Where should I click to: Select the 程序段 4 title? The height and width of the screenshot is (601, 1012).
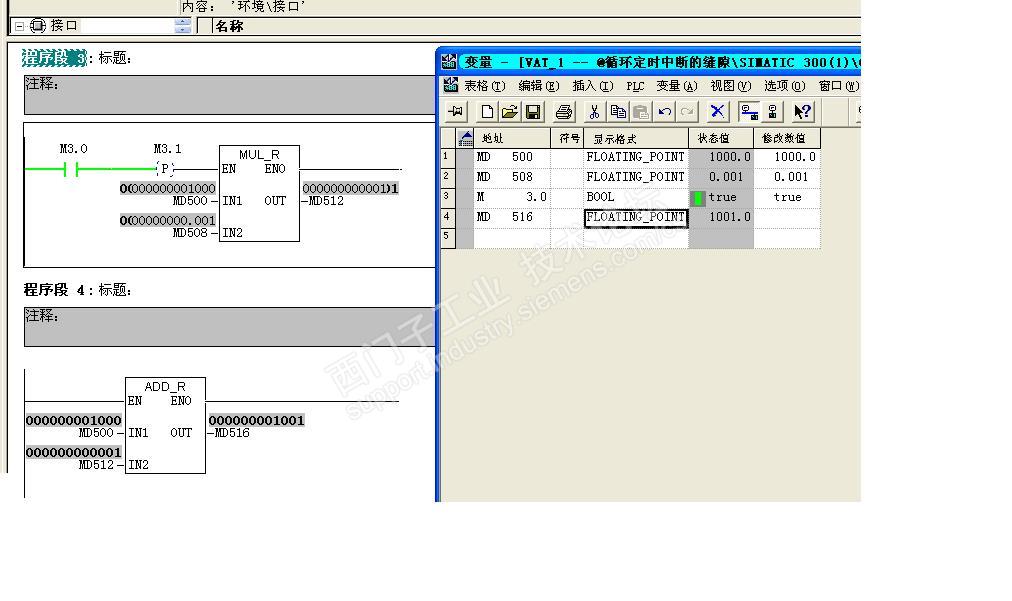(54, 290)
